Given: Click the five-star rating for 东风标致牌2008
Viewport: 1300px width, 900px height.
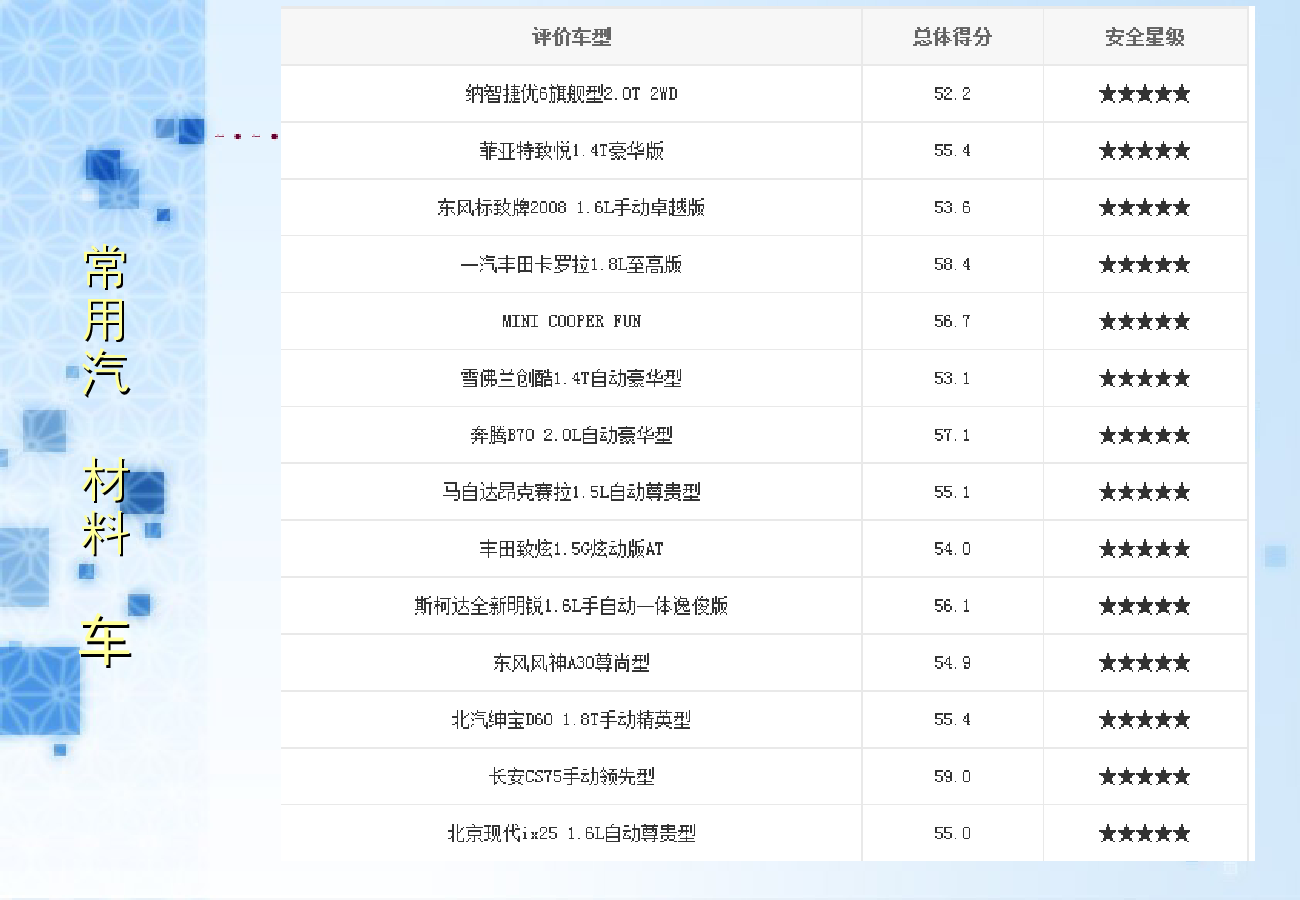Looking at the screenshot, I should point(1145,208).
